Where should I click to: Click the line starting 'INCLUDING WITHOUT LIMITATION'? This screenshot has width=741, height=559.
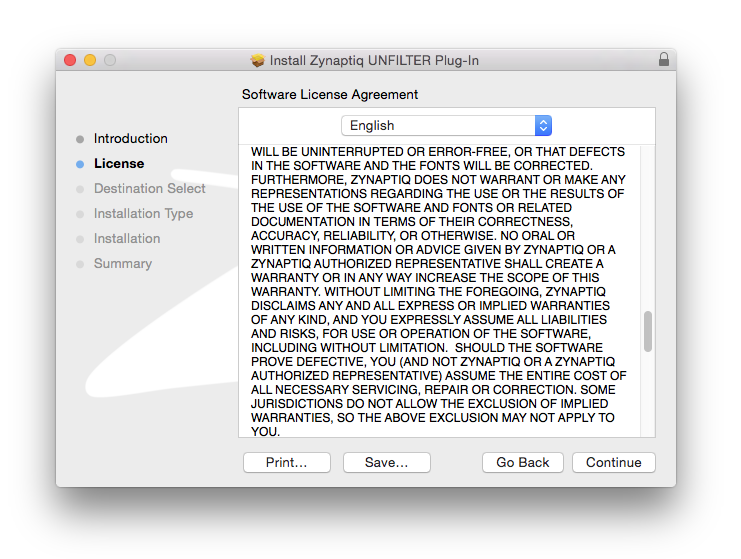pos(427,348)
